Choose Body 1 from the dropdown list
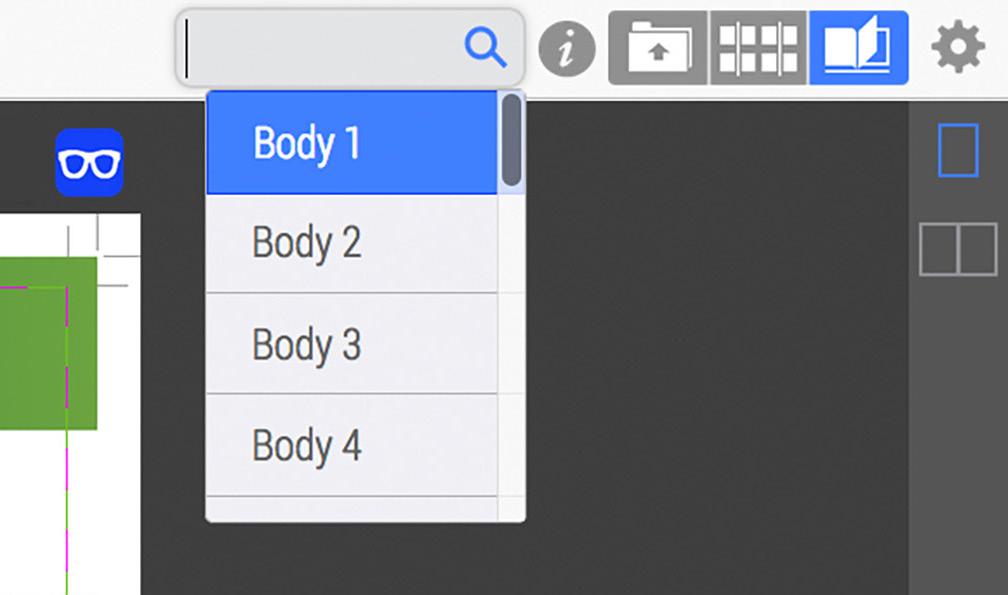Screen dimensions: 1008x595 pyautogui.click(x=352, y=143)
